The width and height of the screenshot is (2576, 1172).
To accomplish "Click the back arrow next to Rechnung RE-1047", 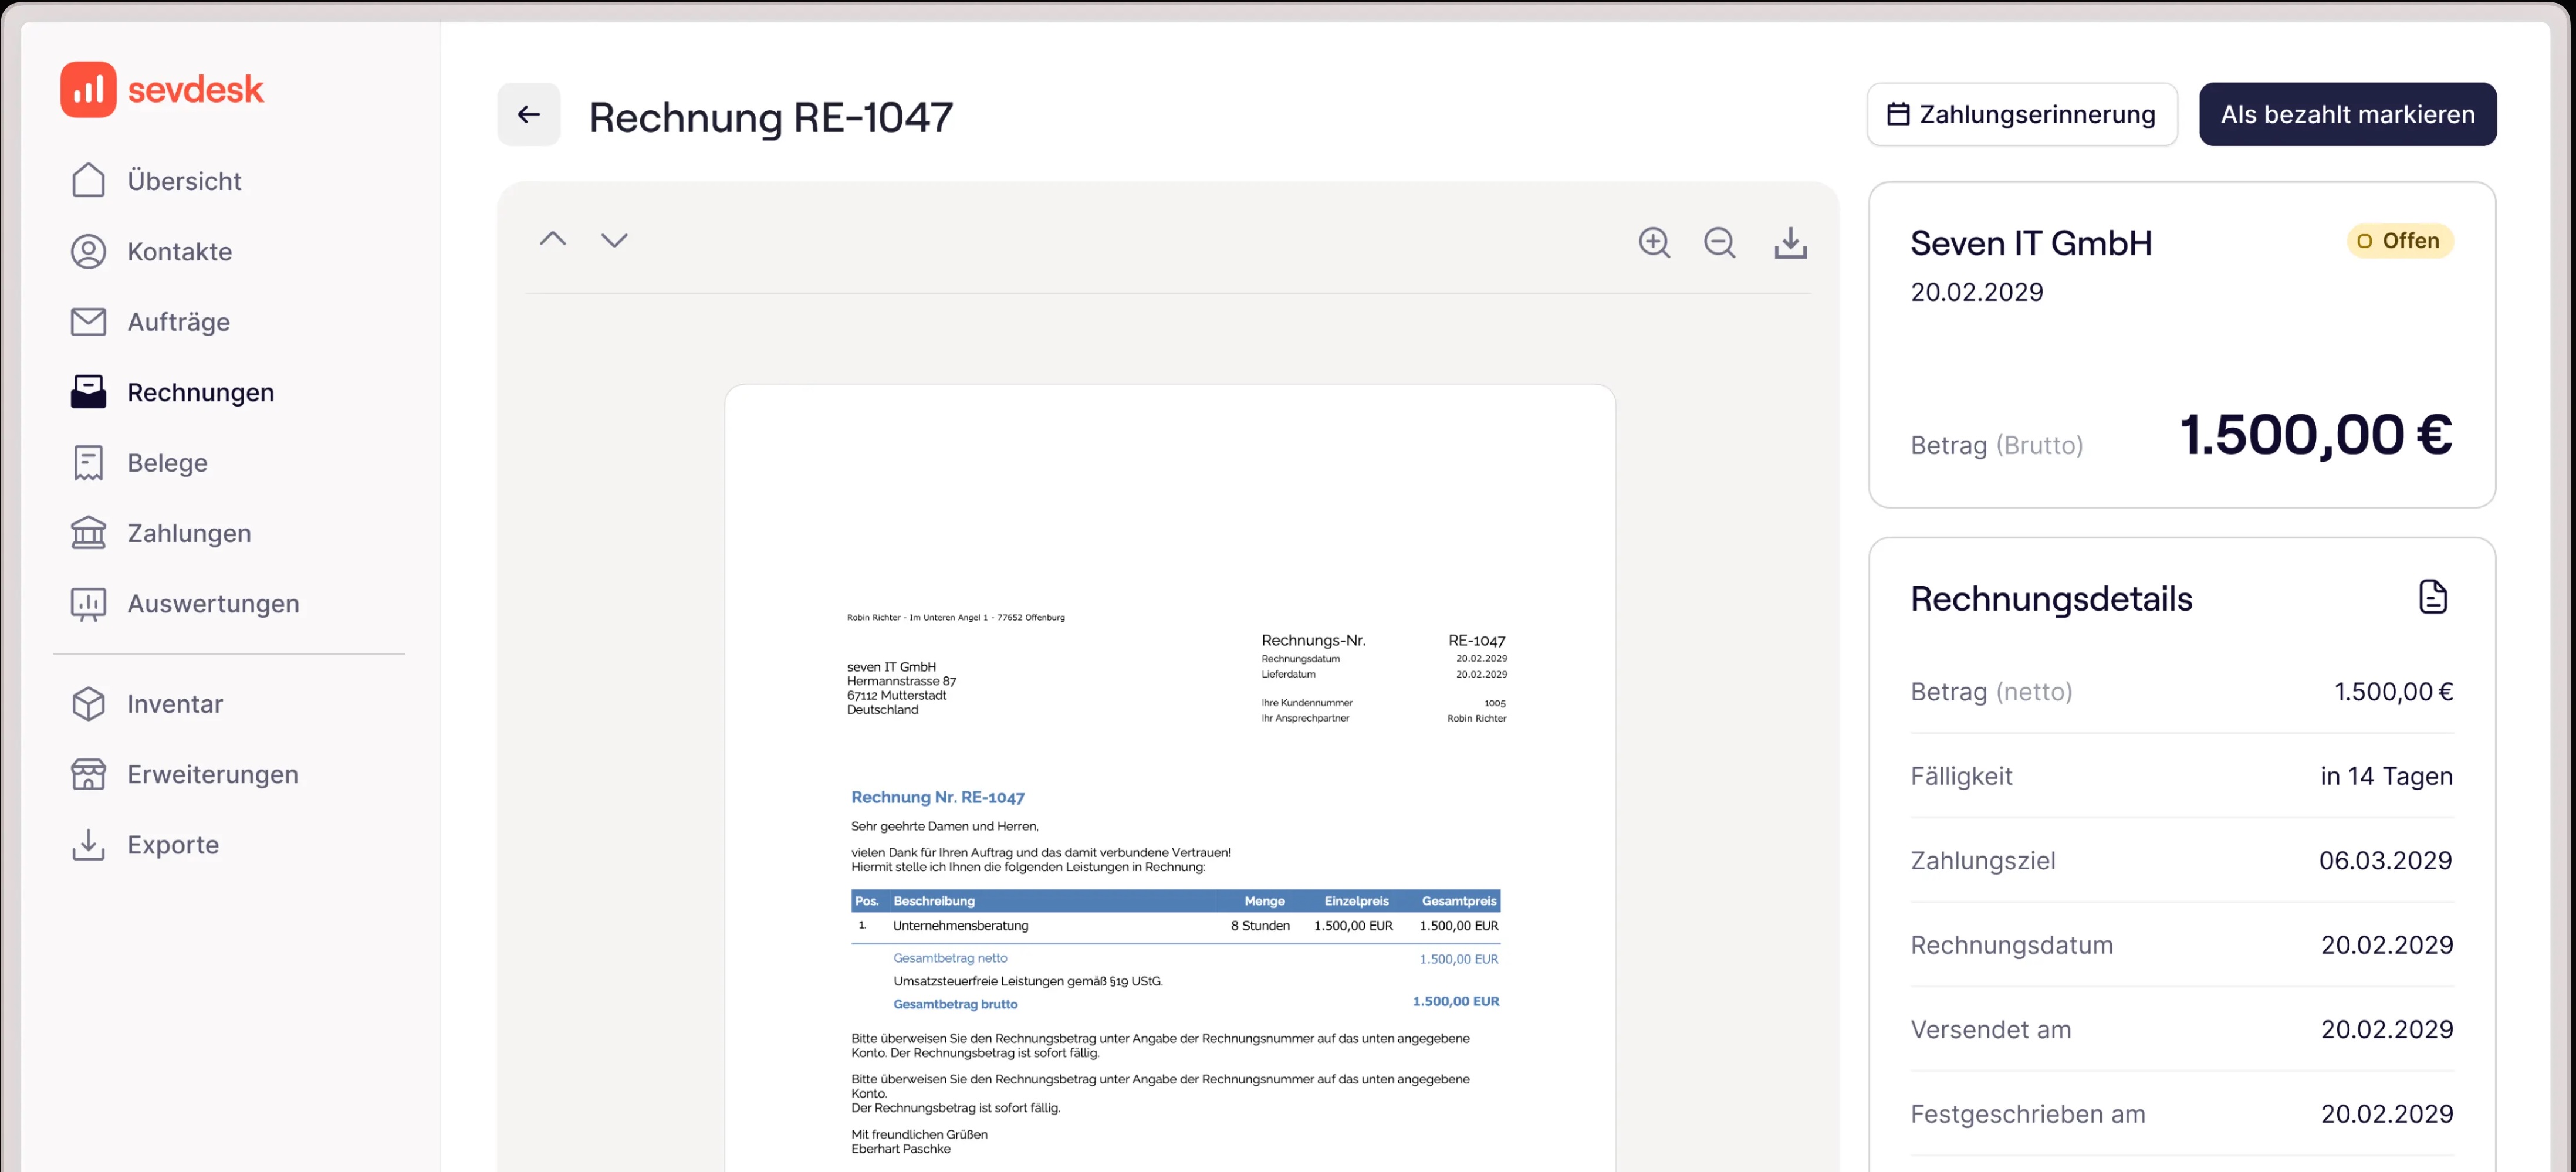I will tap(528, 115).
